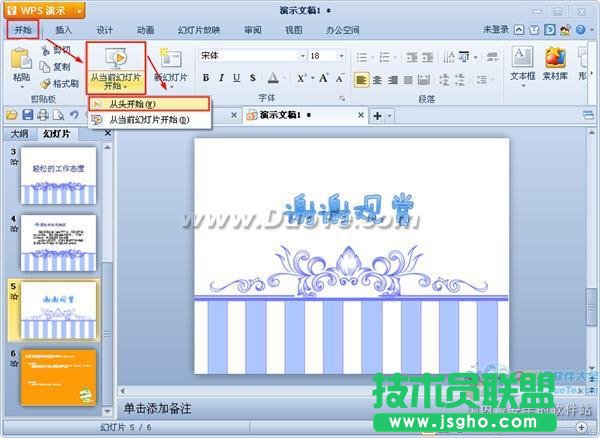Undo the last action
The image size is (600, 438).
point(74,114)
